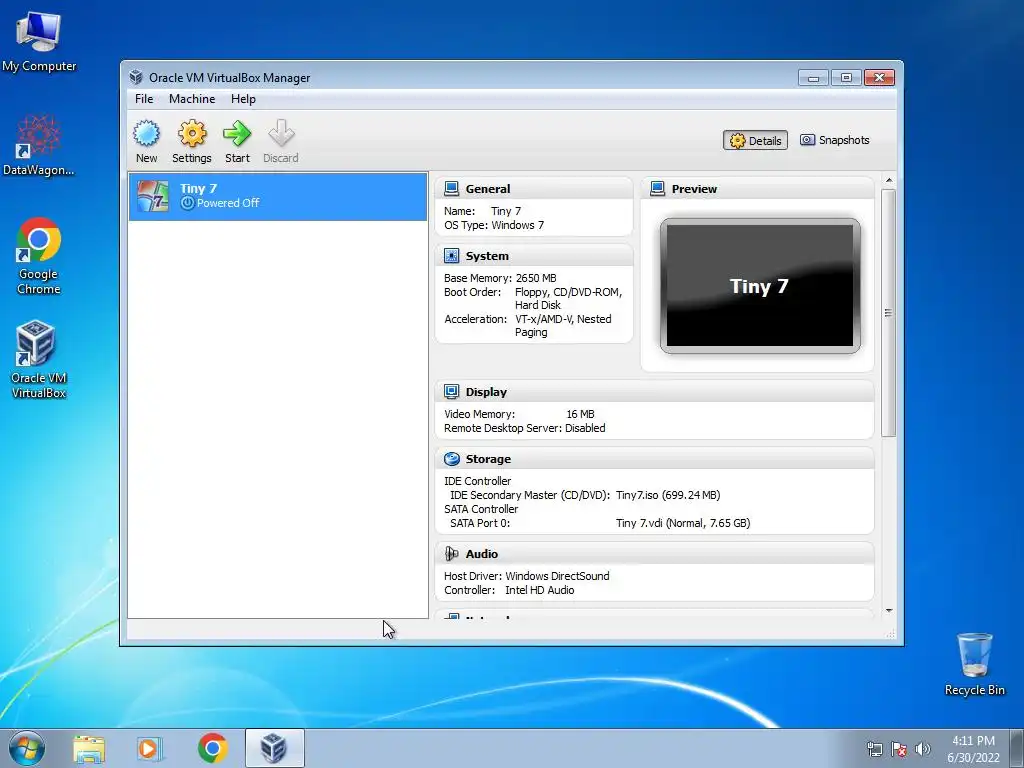Open the File menu

144,99
